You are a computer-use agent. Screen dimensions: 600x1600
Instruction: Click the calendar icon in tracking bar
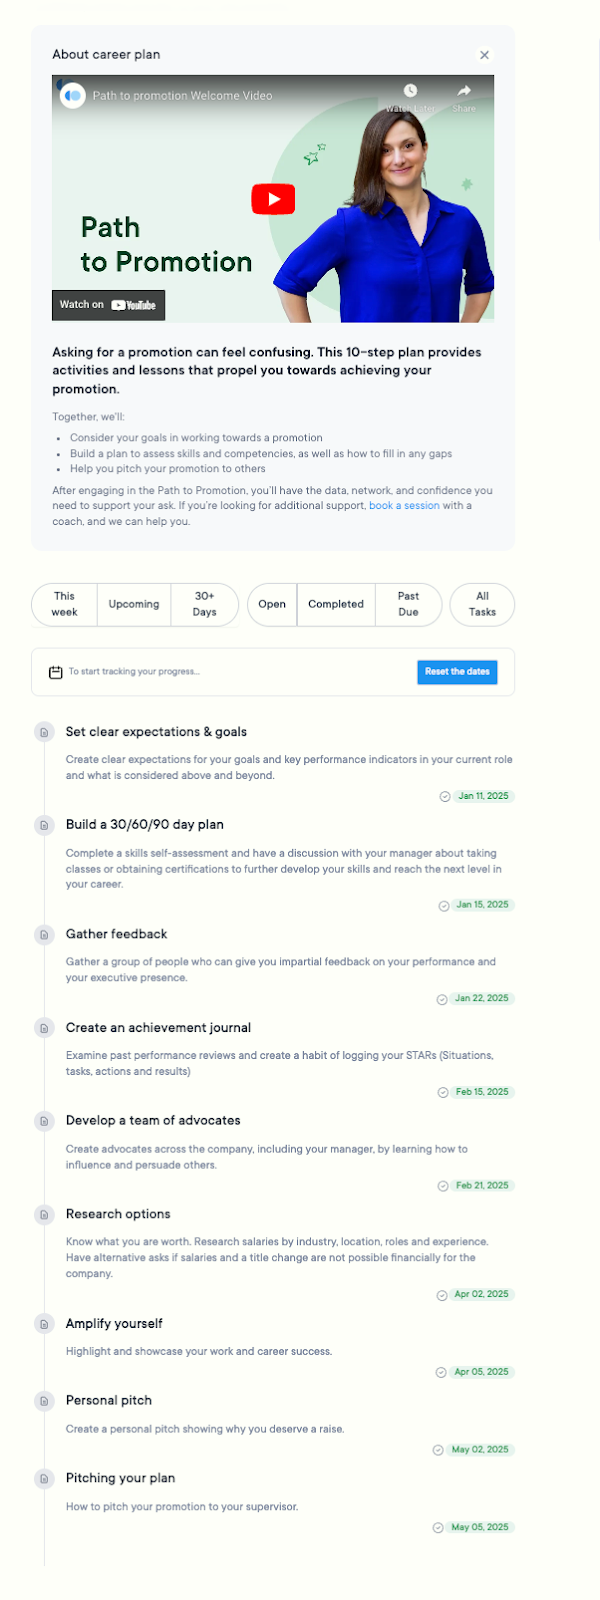tap(56, 672)
